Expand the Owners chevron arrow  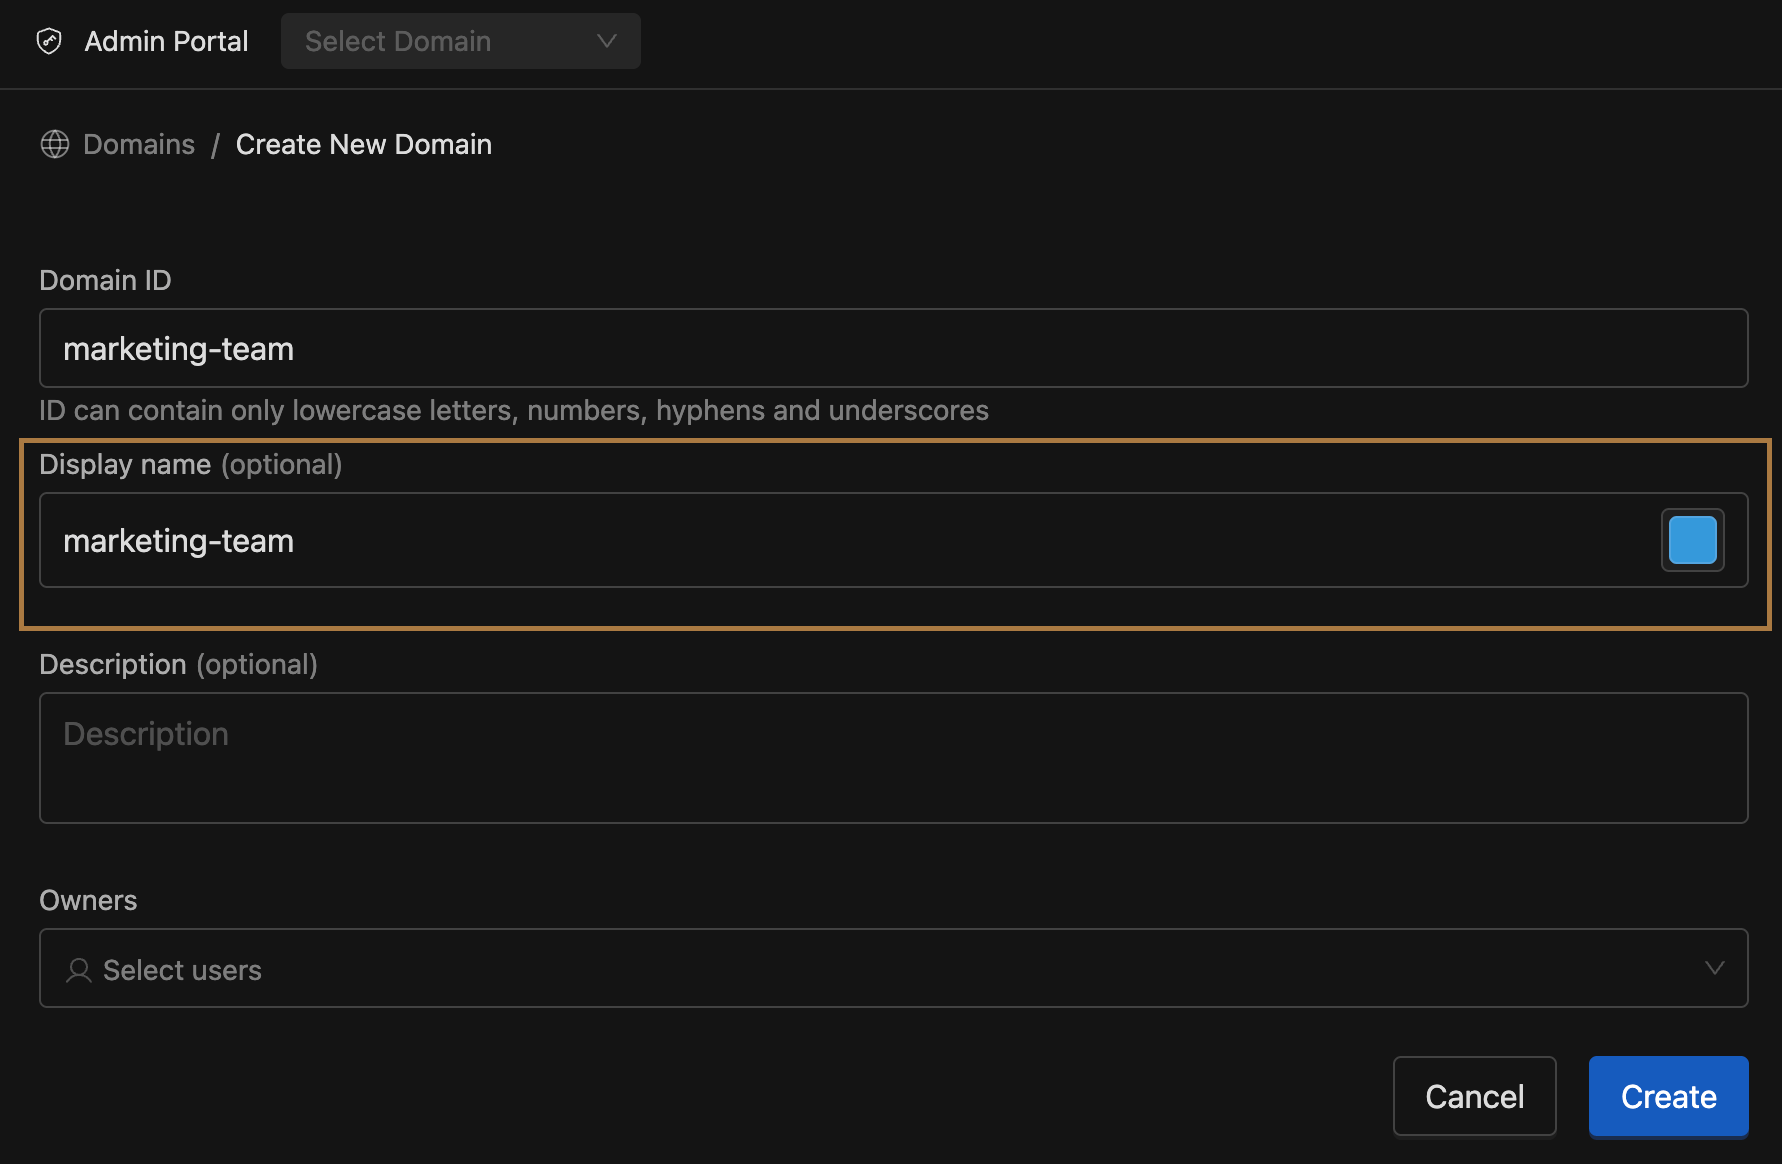click(1714, 968)
